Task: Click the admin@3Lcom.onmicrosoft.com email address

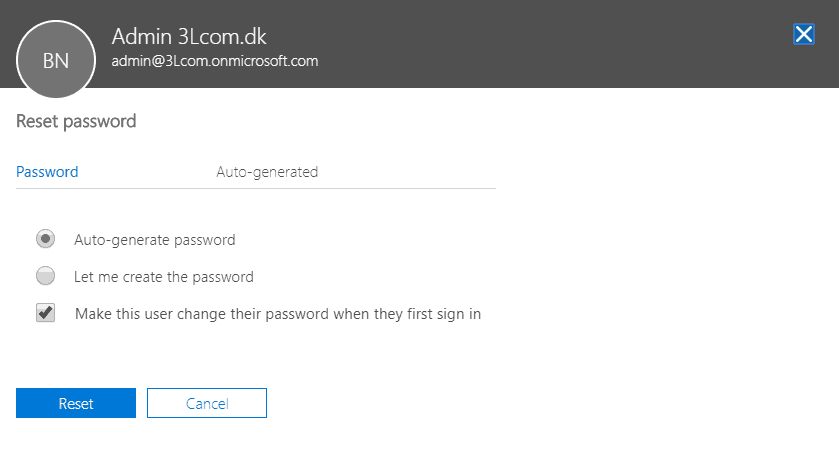Action: tap(215, 61)
